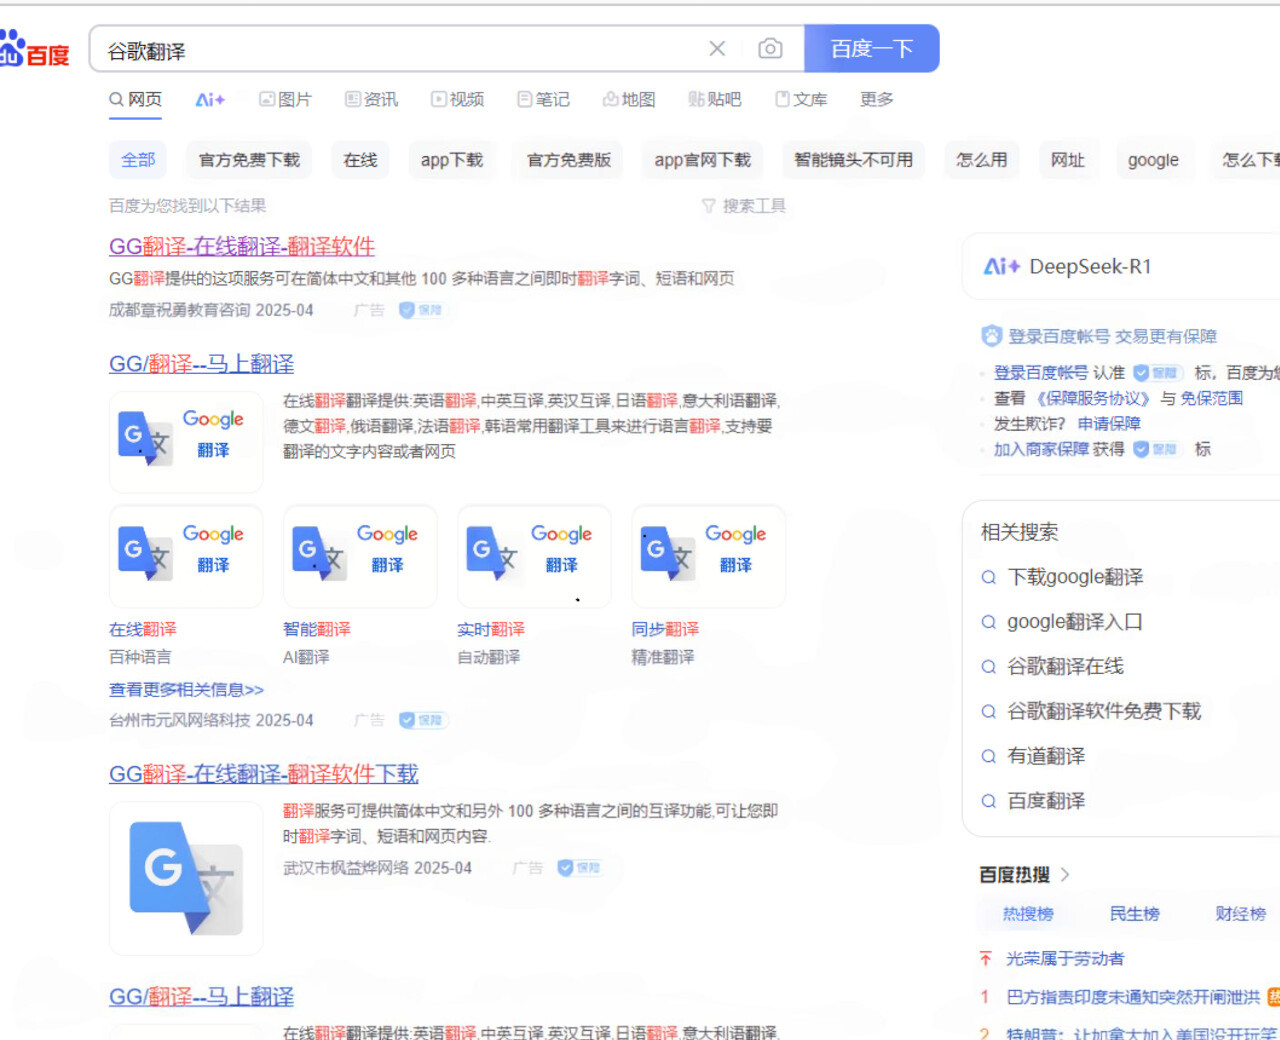The width and height of the screenshot is (1280, 1040).
Task: Select the 官方免费下载 filter chip
Action: [x=249, y=160]
